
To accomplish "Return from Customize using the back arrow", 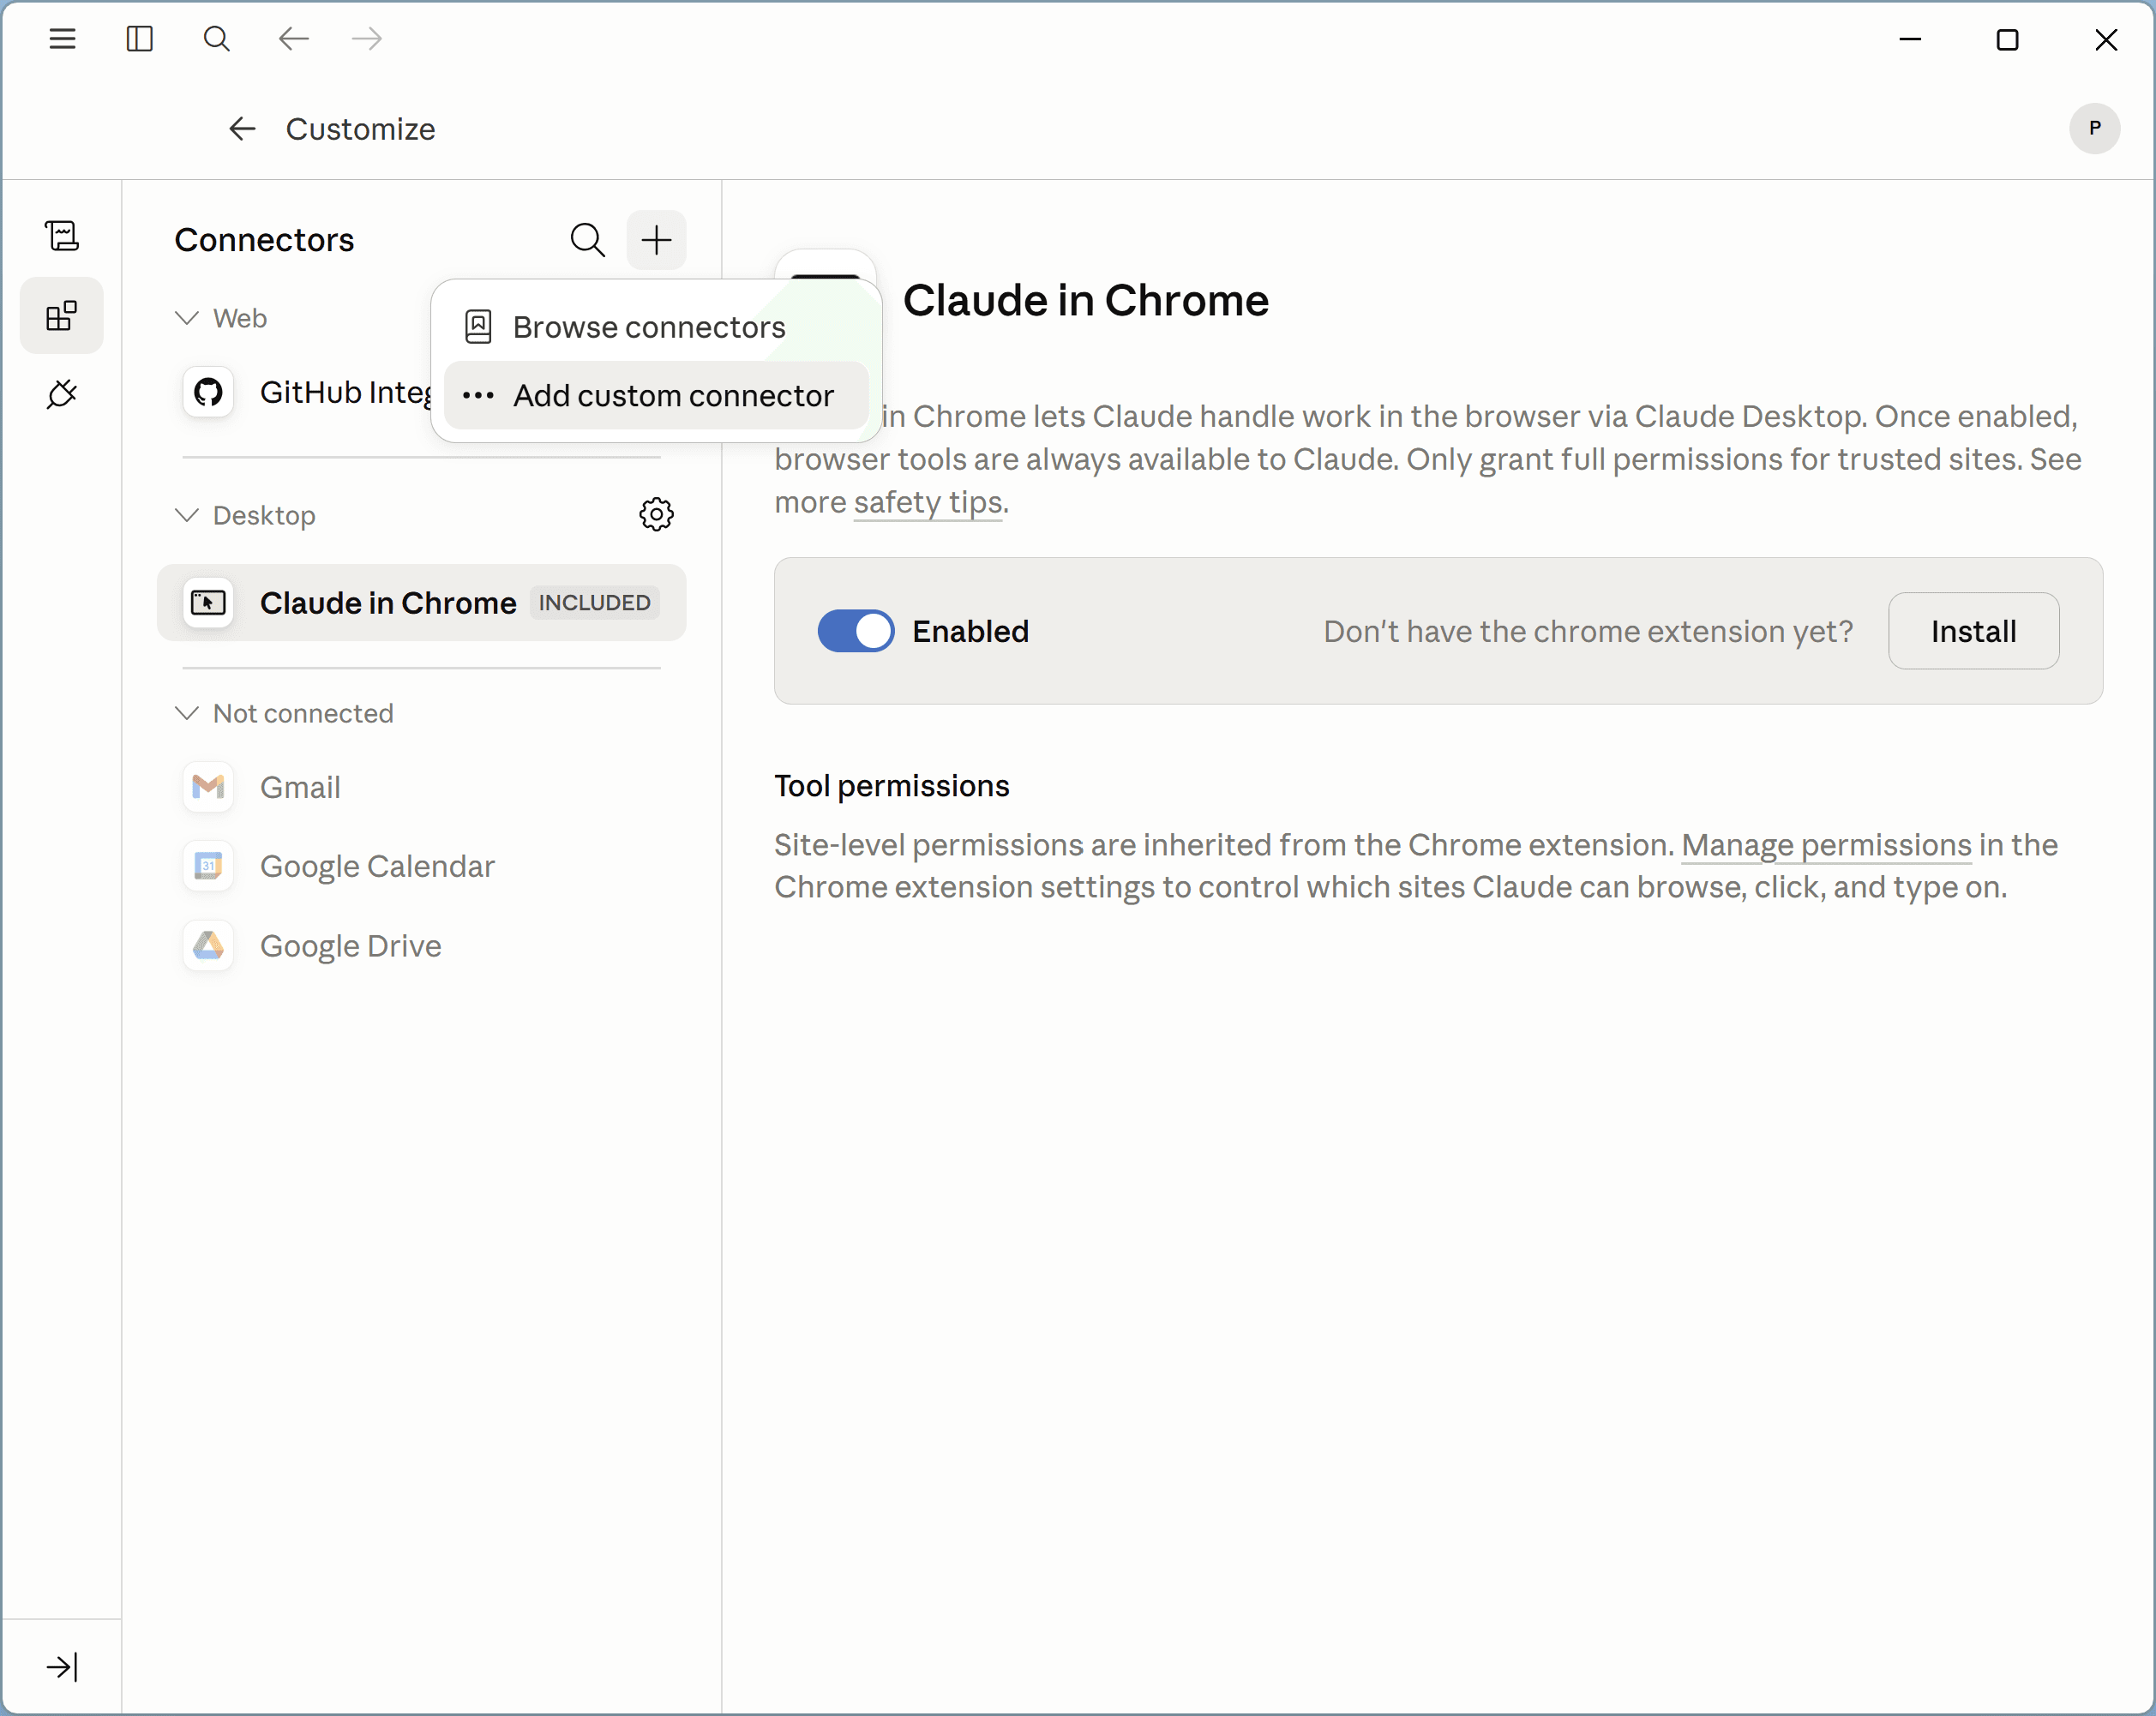I will tap(242, 129).
